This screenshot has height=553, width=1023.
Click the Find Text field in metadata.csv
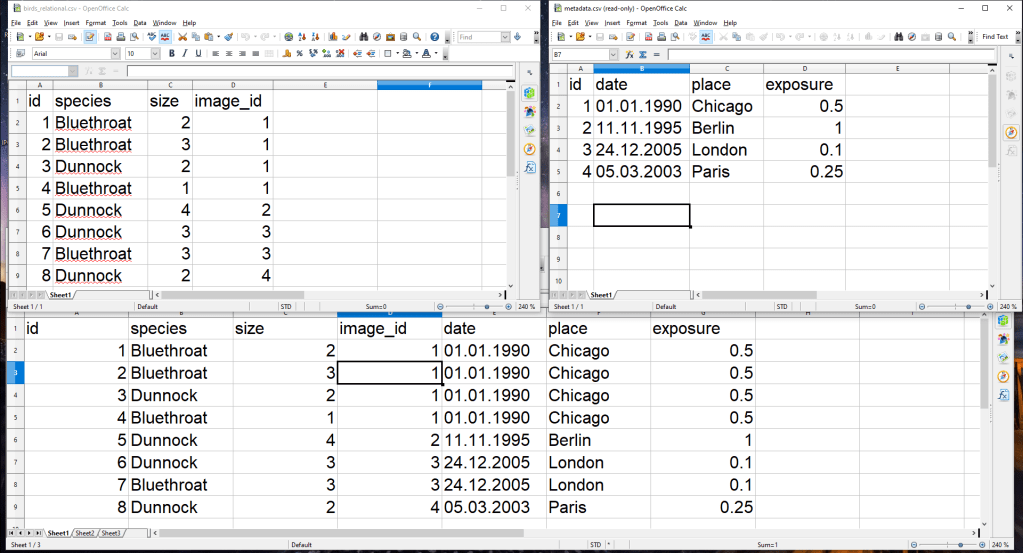pos(995,37)
